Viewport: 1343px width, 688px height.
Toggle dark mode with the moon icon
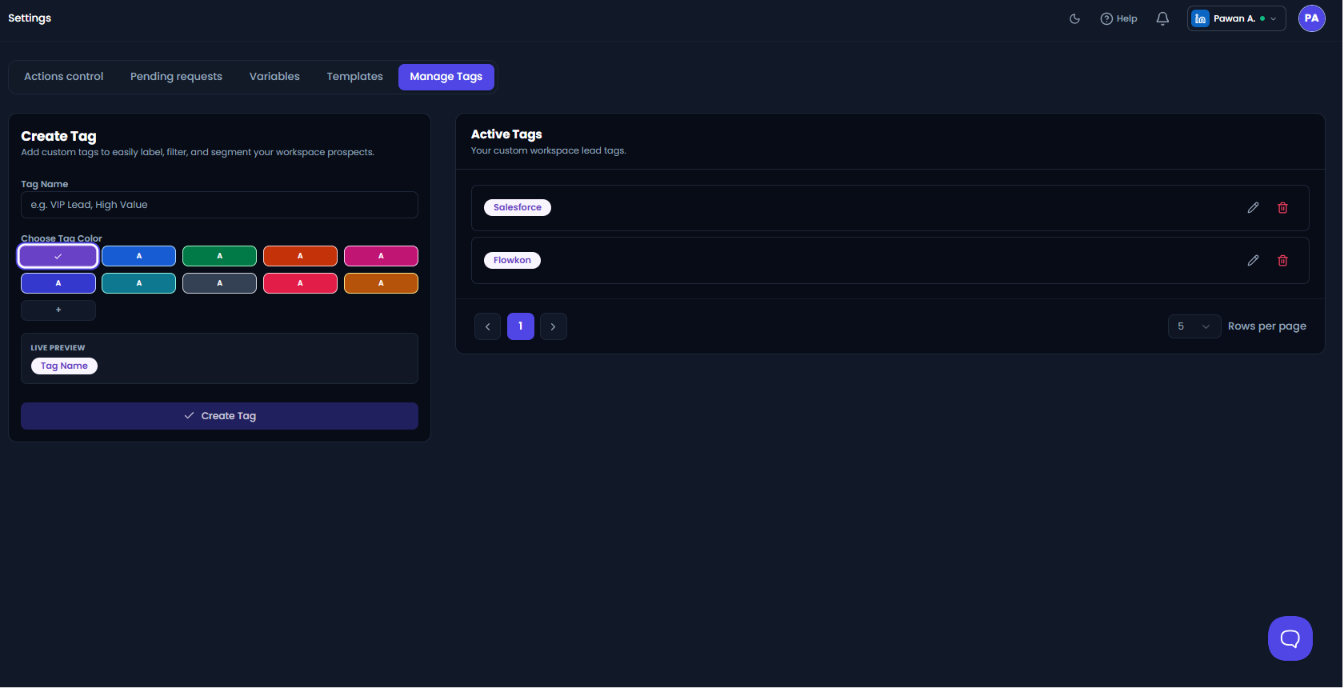coord(1075,18)
